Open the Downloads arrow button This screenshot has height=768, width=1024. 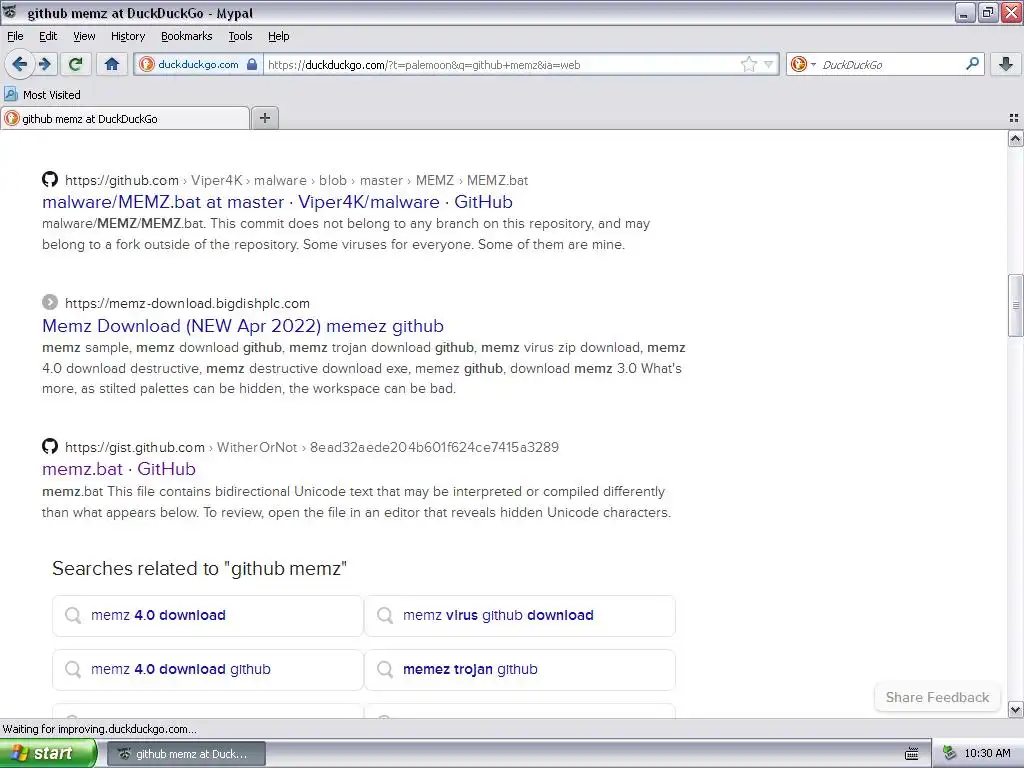[1006, 64]
